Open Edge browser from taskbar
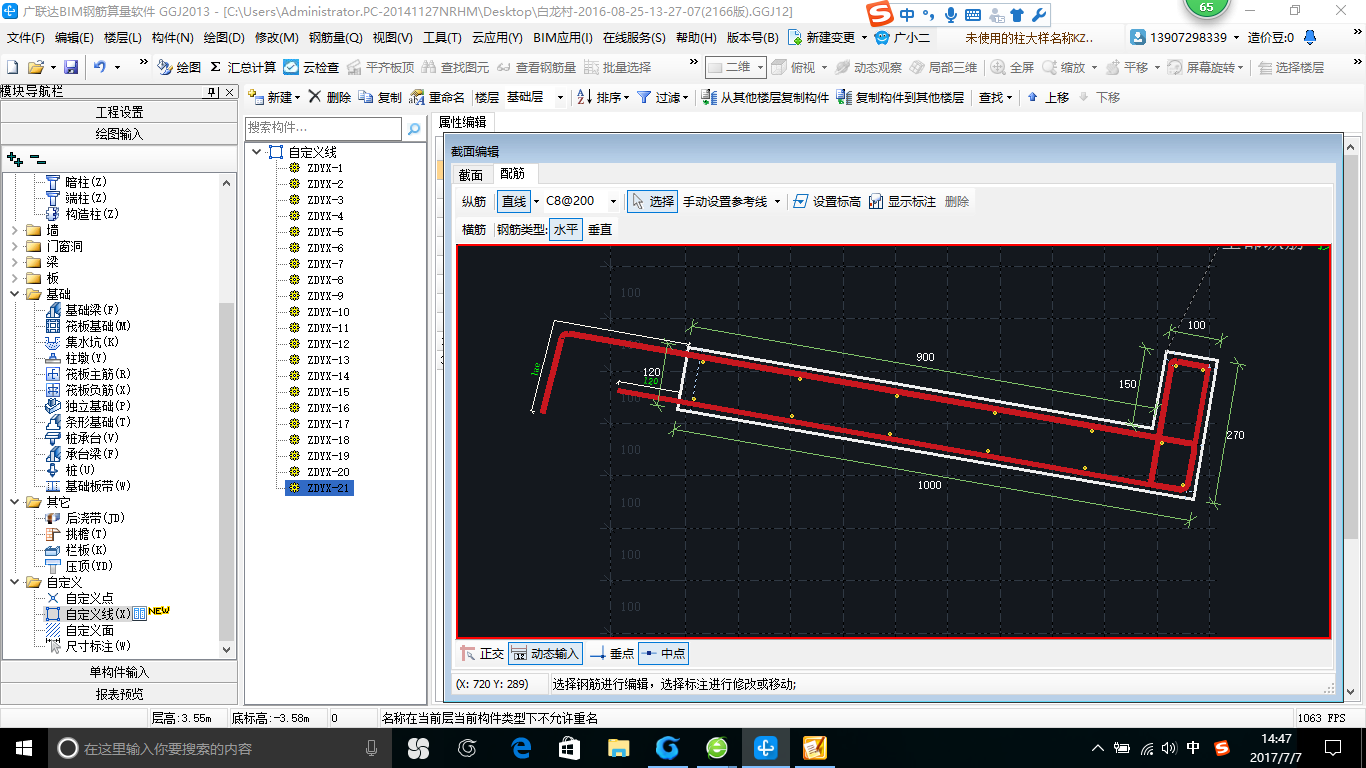The image size is (1366, 768). 521,748
